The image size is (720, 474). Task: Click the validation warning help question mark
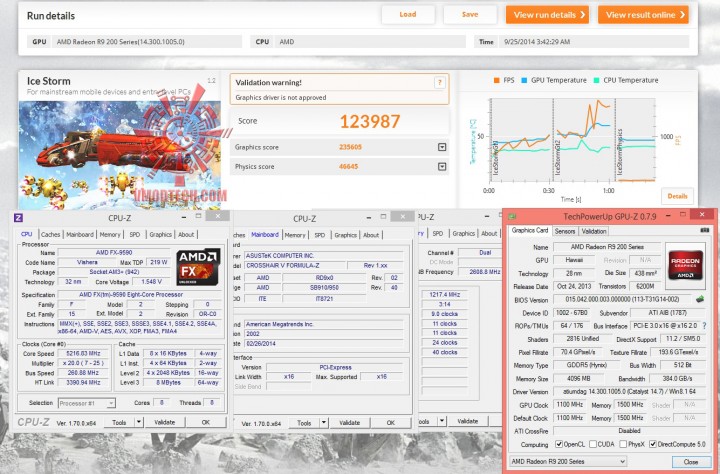point(439,83)
